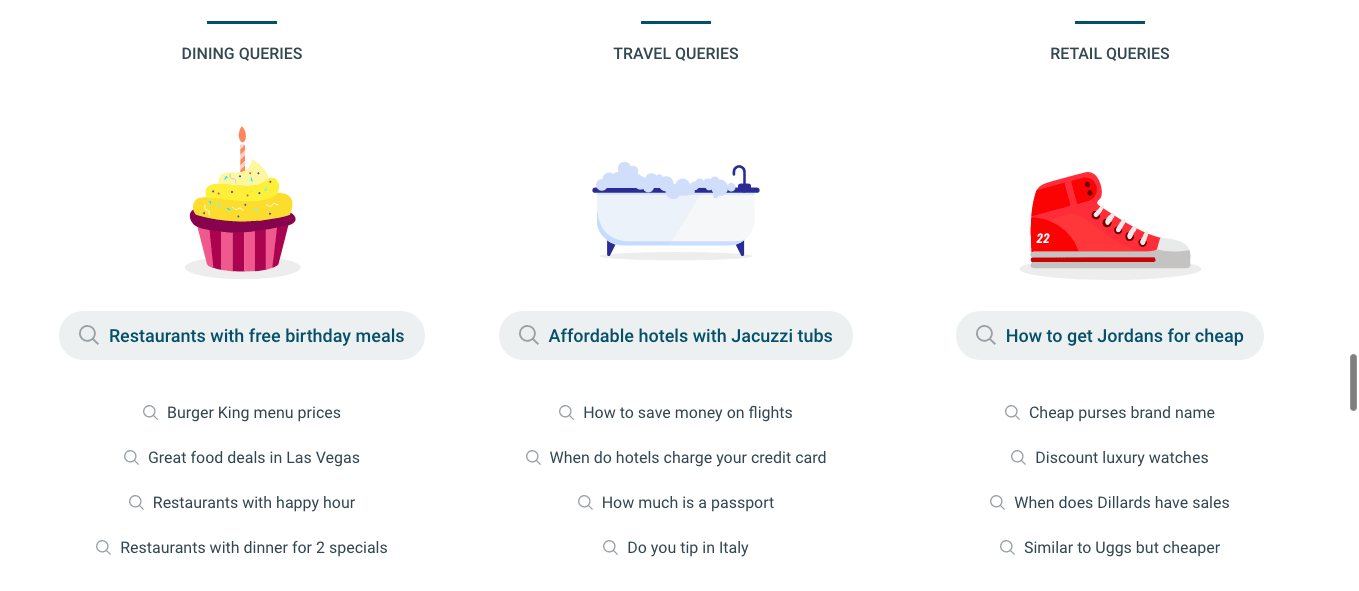Select Similar to Uggs but cheaper
1359x591 pixels.
(1122, 547)
